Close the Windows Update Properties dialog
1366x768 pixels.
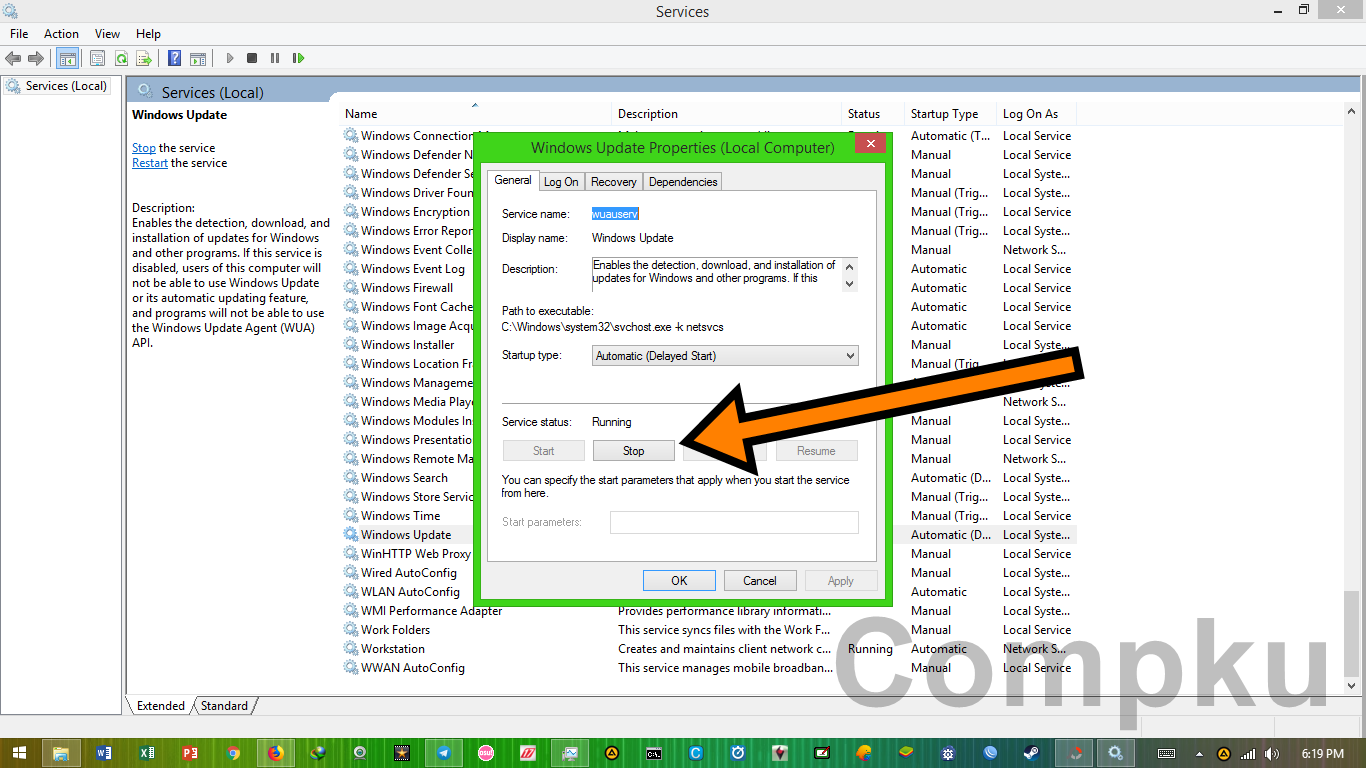pyautogui.click(x=870, y=144)
